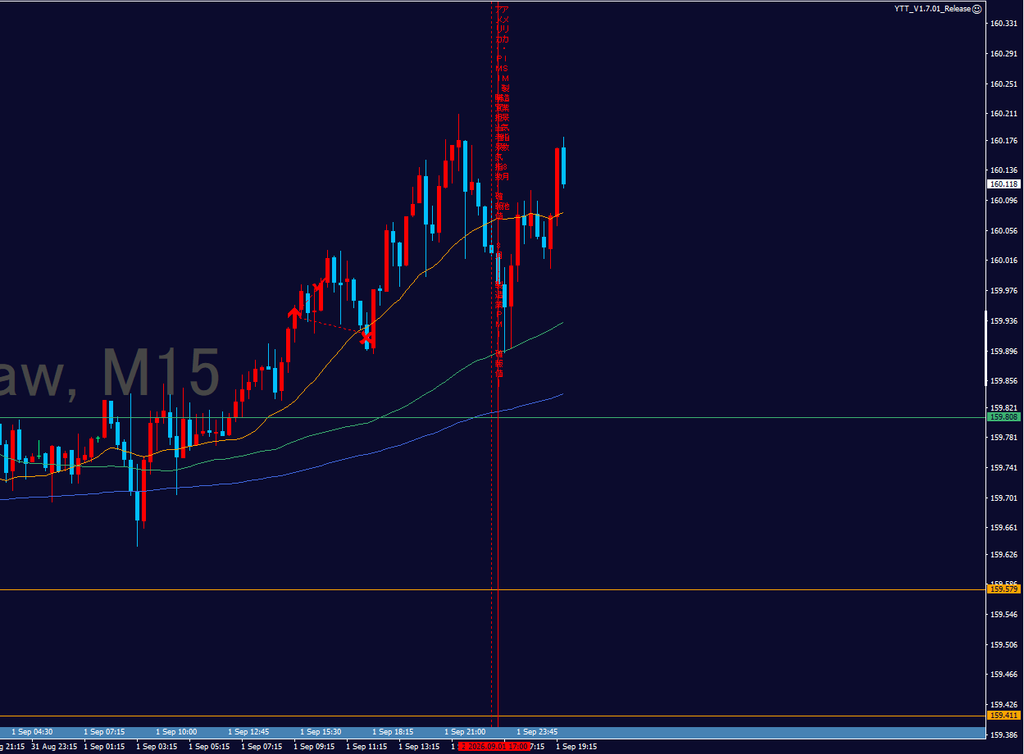Select the 1 Sep 23:45 timeline label
Screen dimensions: 1024x754
[x=537, y=732]
